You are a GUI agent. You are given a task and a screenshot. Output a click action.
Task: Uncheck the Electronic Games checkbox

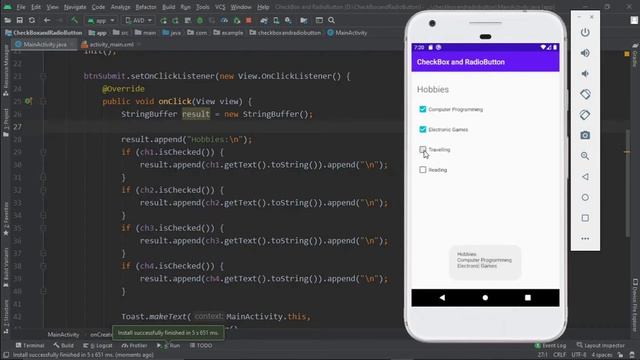[x=422, y=129]
